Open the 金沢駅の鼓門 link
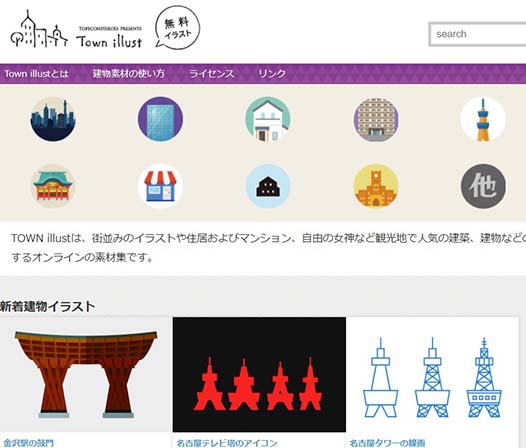Image resolution: width=526 pixels, height=448 pixels. [29, 443]
